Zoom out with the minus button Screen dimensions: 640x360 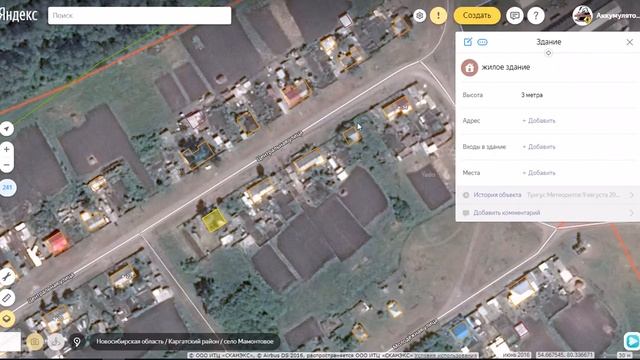(x=7, y=165)
